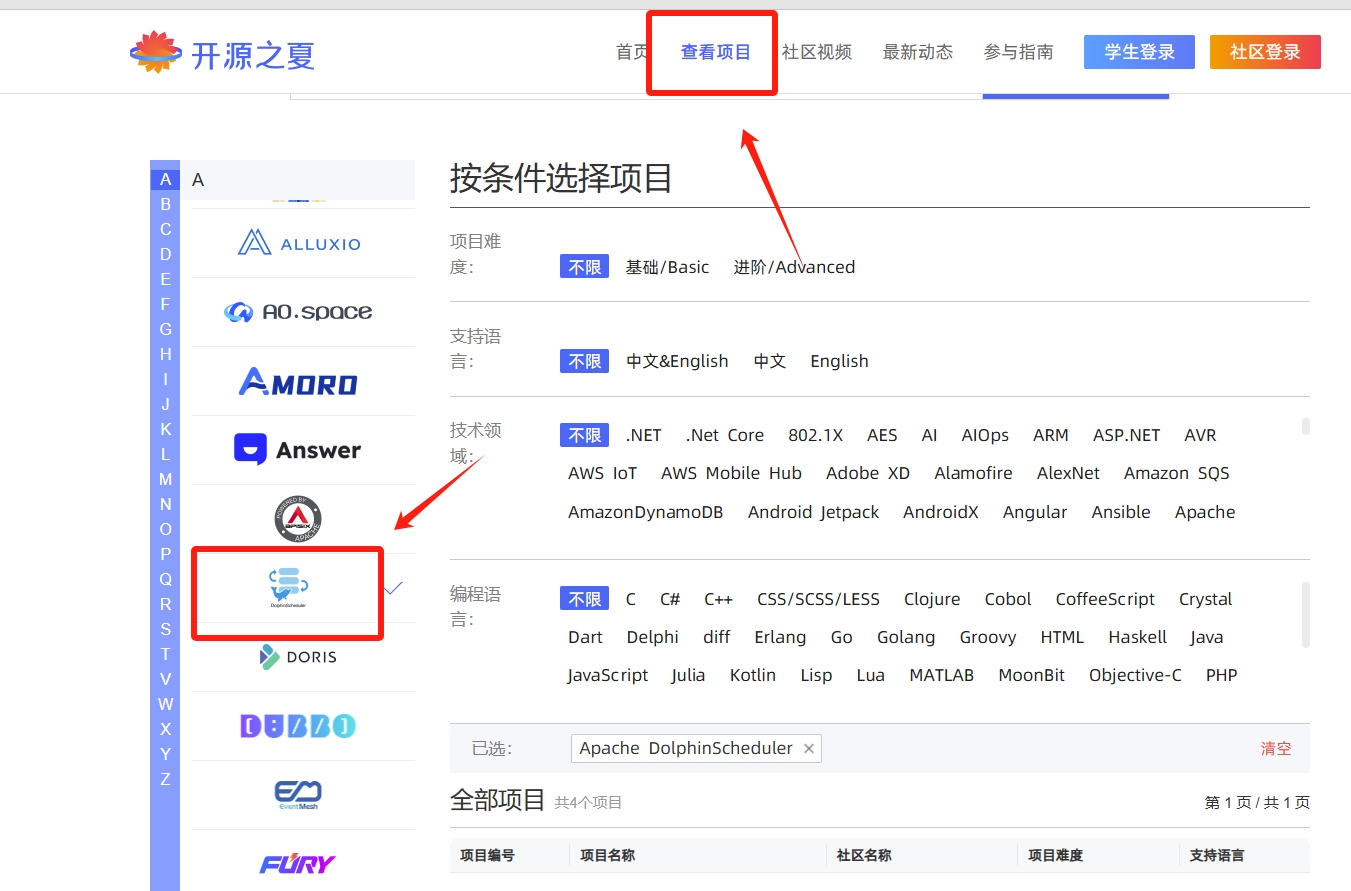The height and width of the screenshot is (891, 1351).
Task: Select 不限 for 支持语言
Action: pyautogui.click(x=585, y=361)
